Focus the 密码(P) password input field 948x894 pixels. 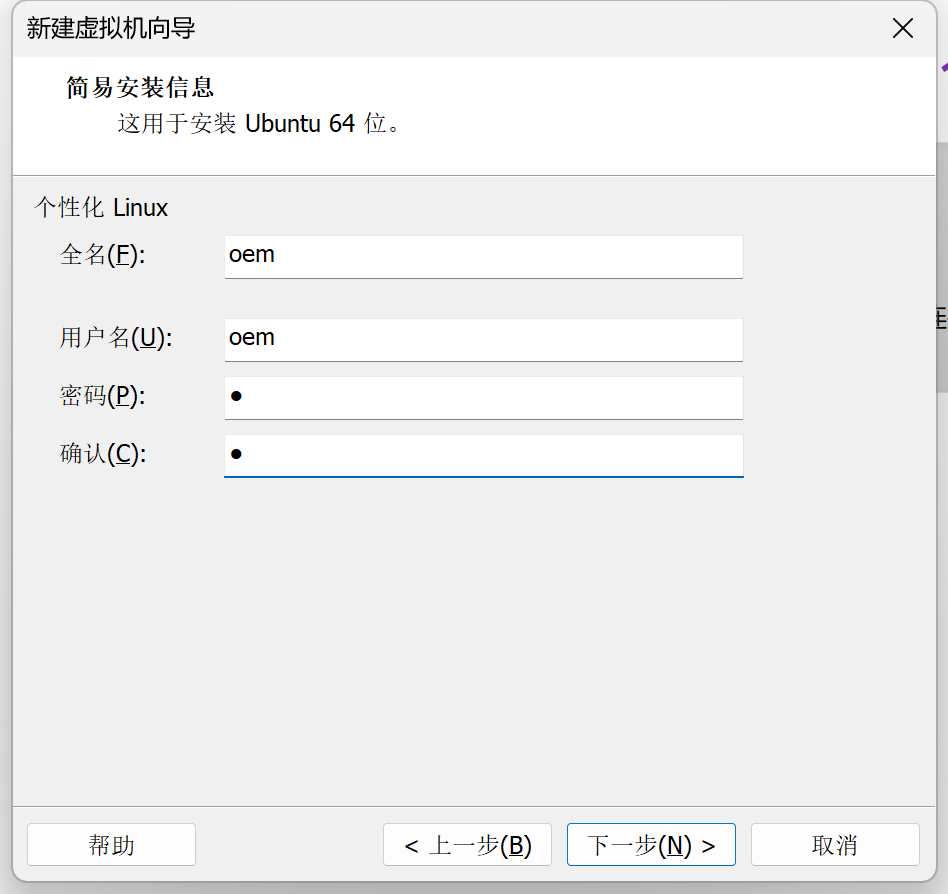click(483, 398)
